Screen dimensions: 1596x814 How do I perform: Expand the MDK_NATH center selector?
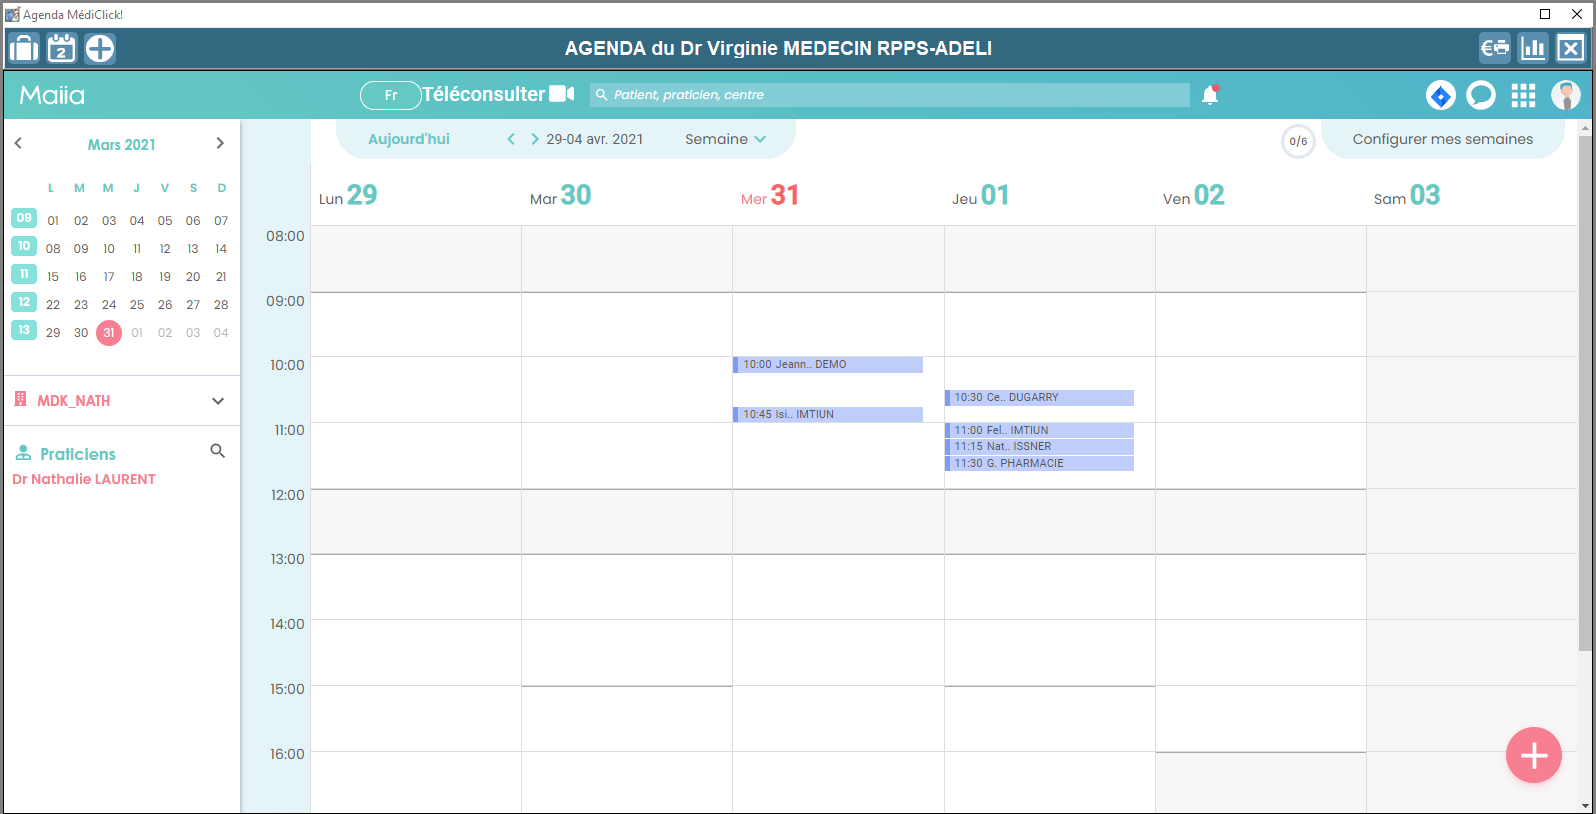coord(218,401)
